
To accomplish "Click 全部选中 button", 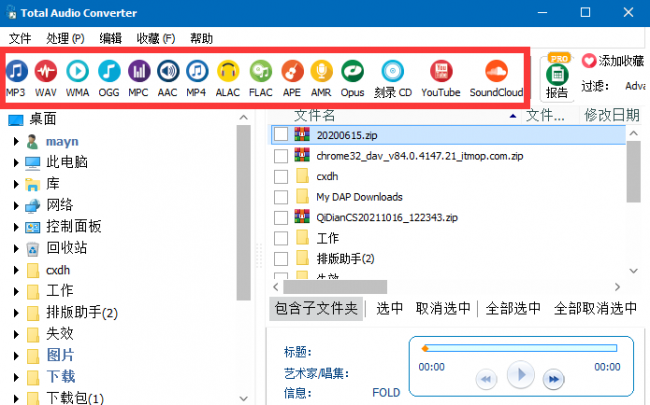I will (513, 308).
